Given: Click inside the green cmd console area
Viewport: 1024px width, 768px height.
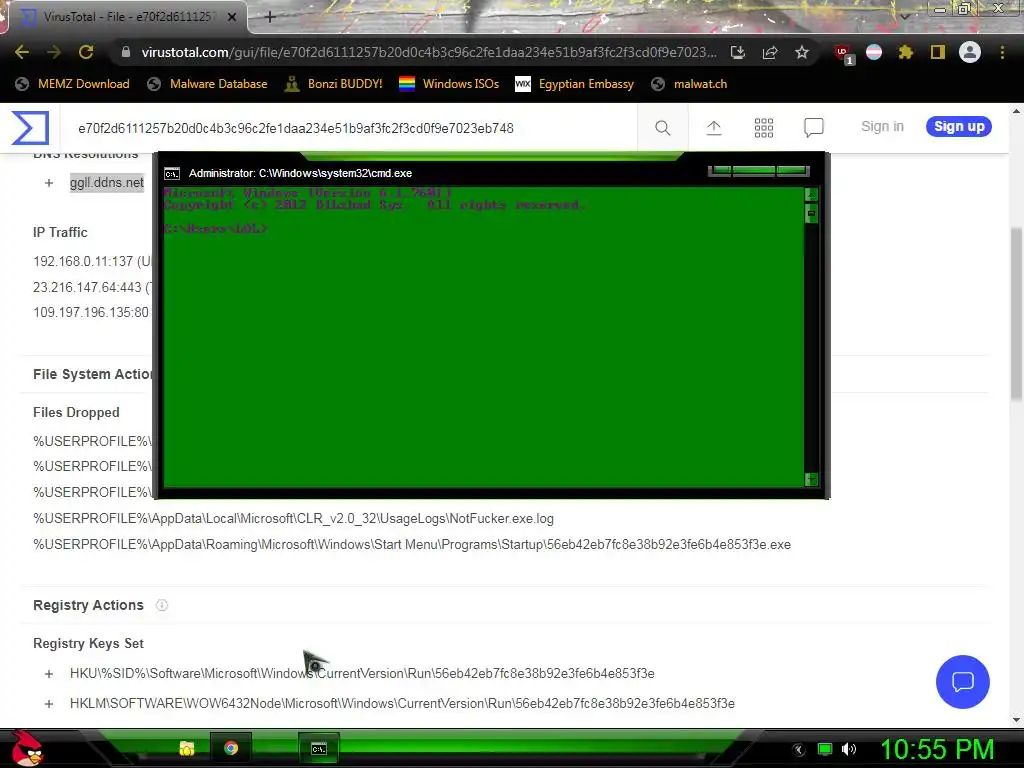Looking at the screenshot, I should pos(483,336).
